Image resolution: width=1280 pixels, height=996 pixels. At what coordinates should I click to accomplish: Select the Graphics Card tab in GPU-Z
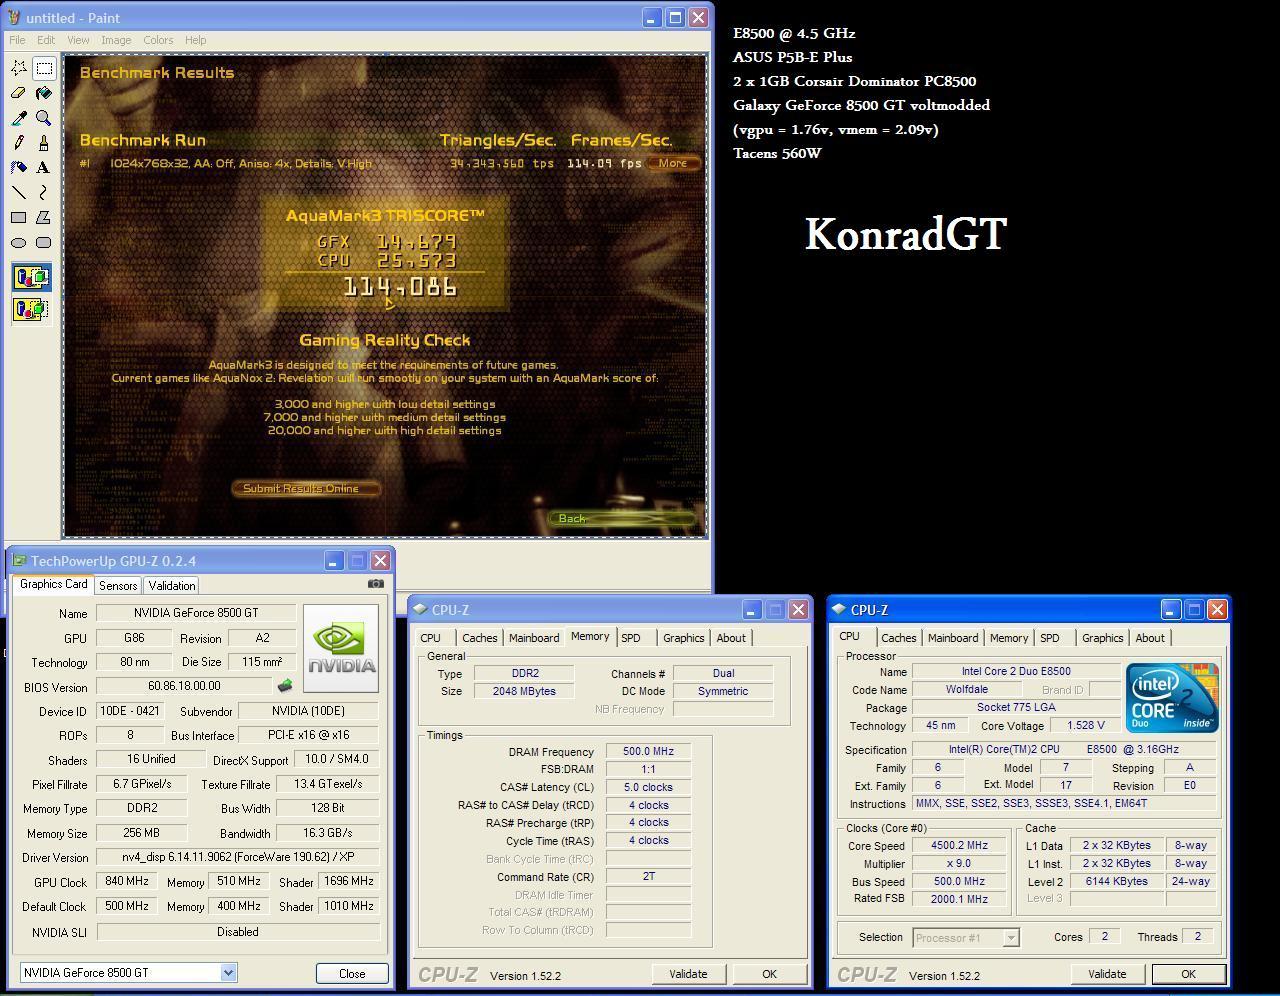pos(54,584)
